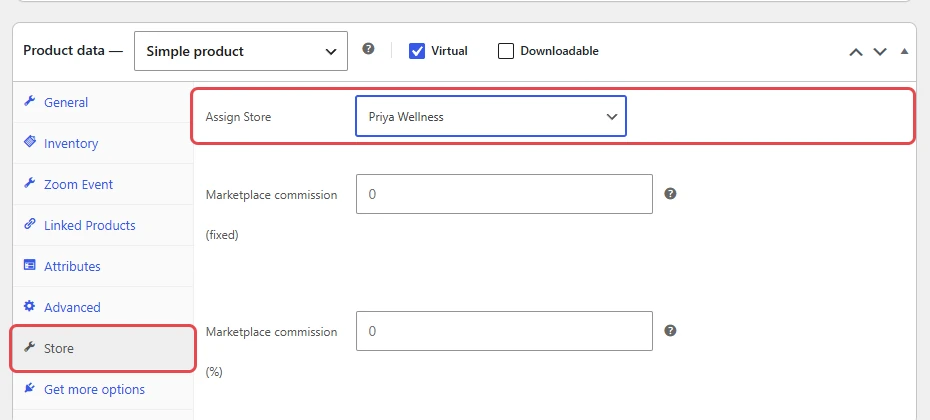930x420 pixels.
Task: Open the Assign Store dropdown
Action: [491, 116]
